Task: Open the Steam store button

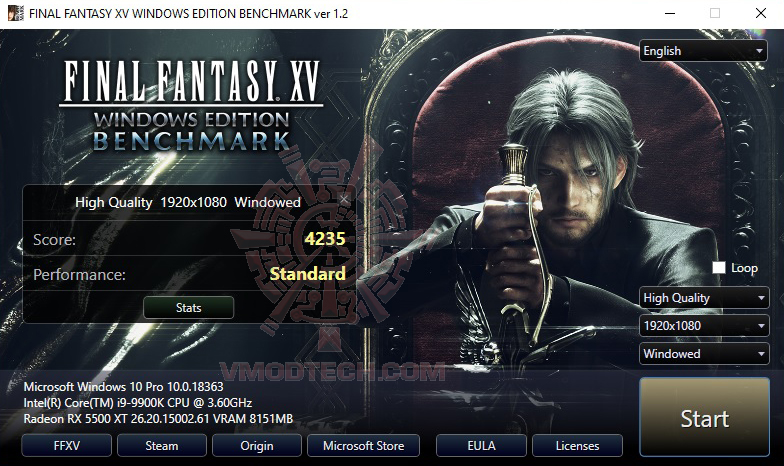Action: click(x=162, y=446)
